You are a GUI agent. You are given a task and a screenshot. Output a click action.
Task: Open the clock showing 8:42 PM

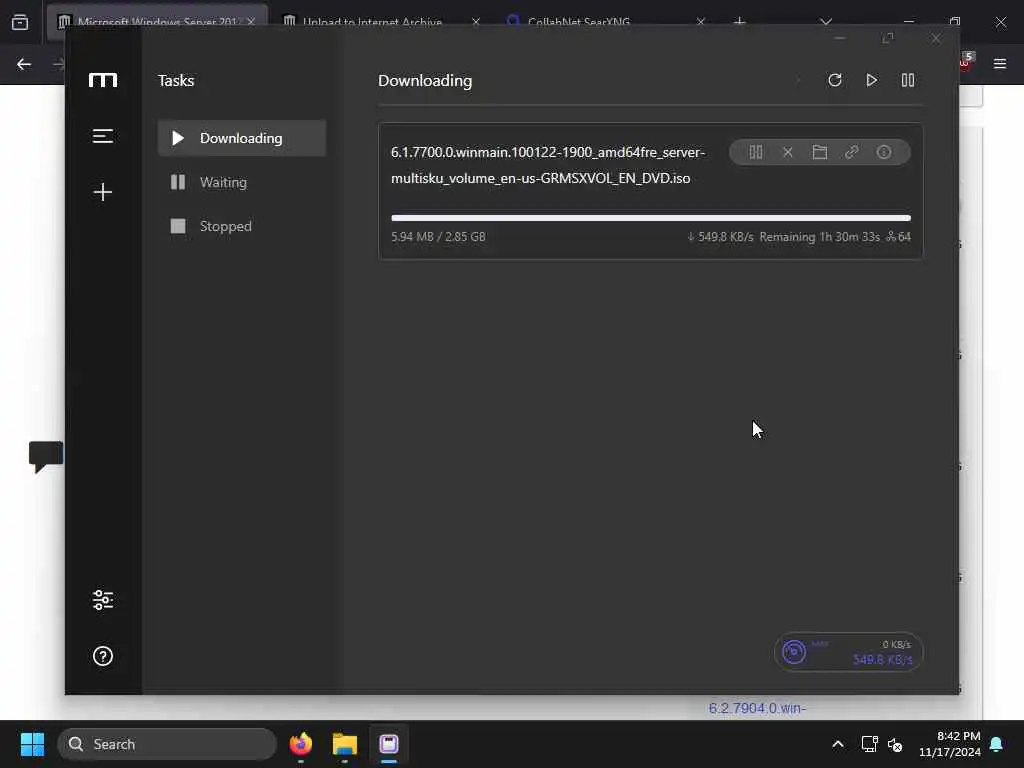[x=950, y=744]
